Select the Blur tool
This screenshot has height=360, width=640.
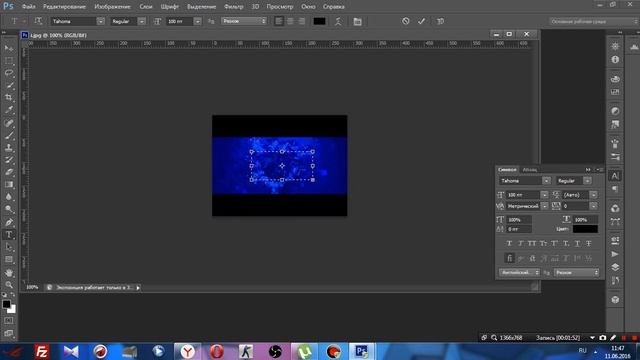tap(9, 197)
